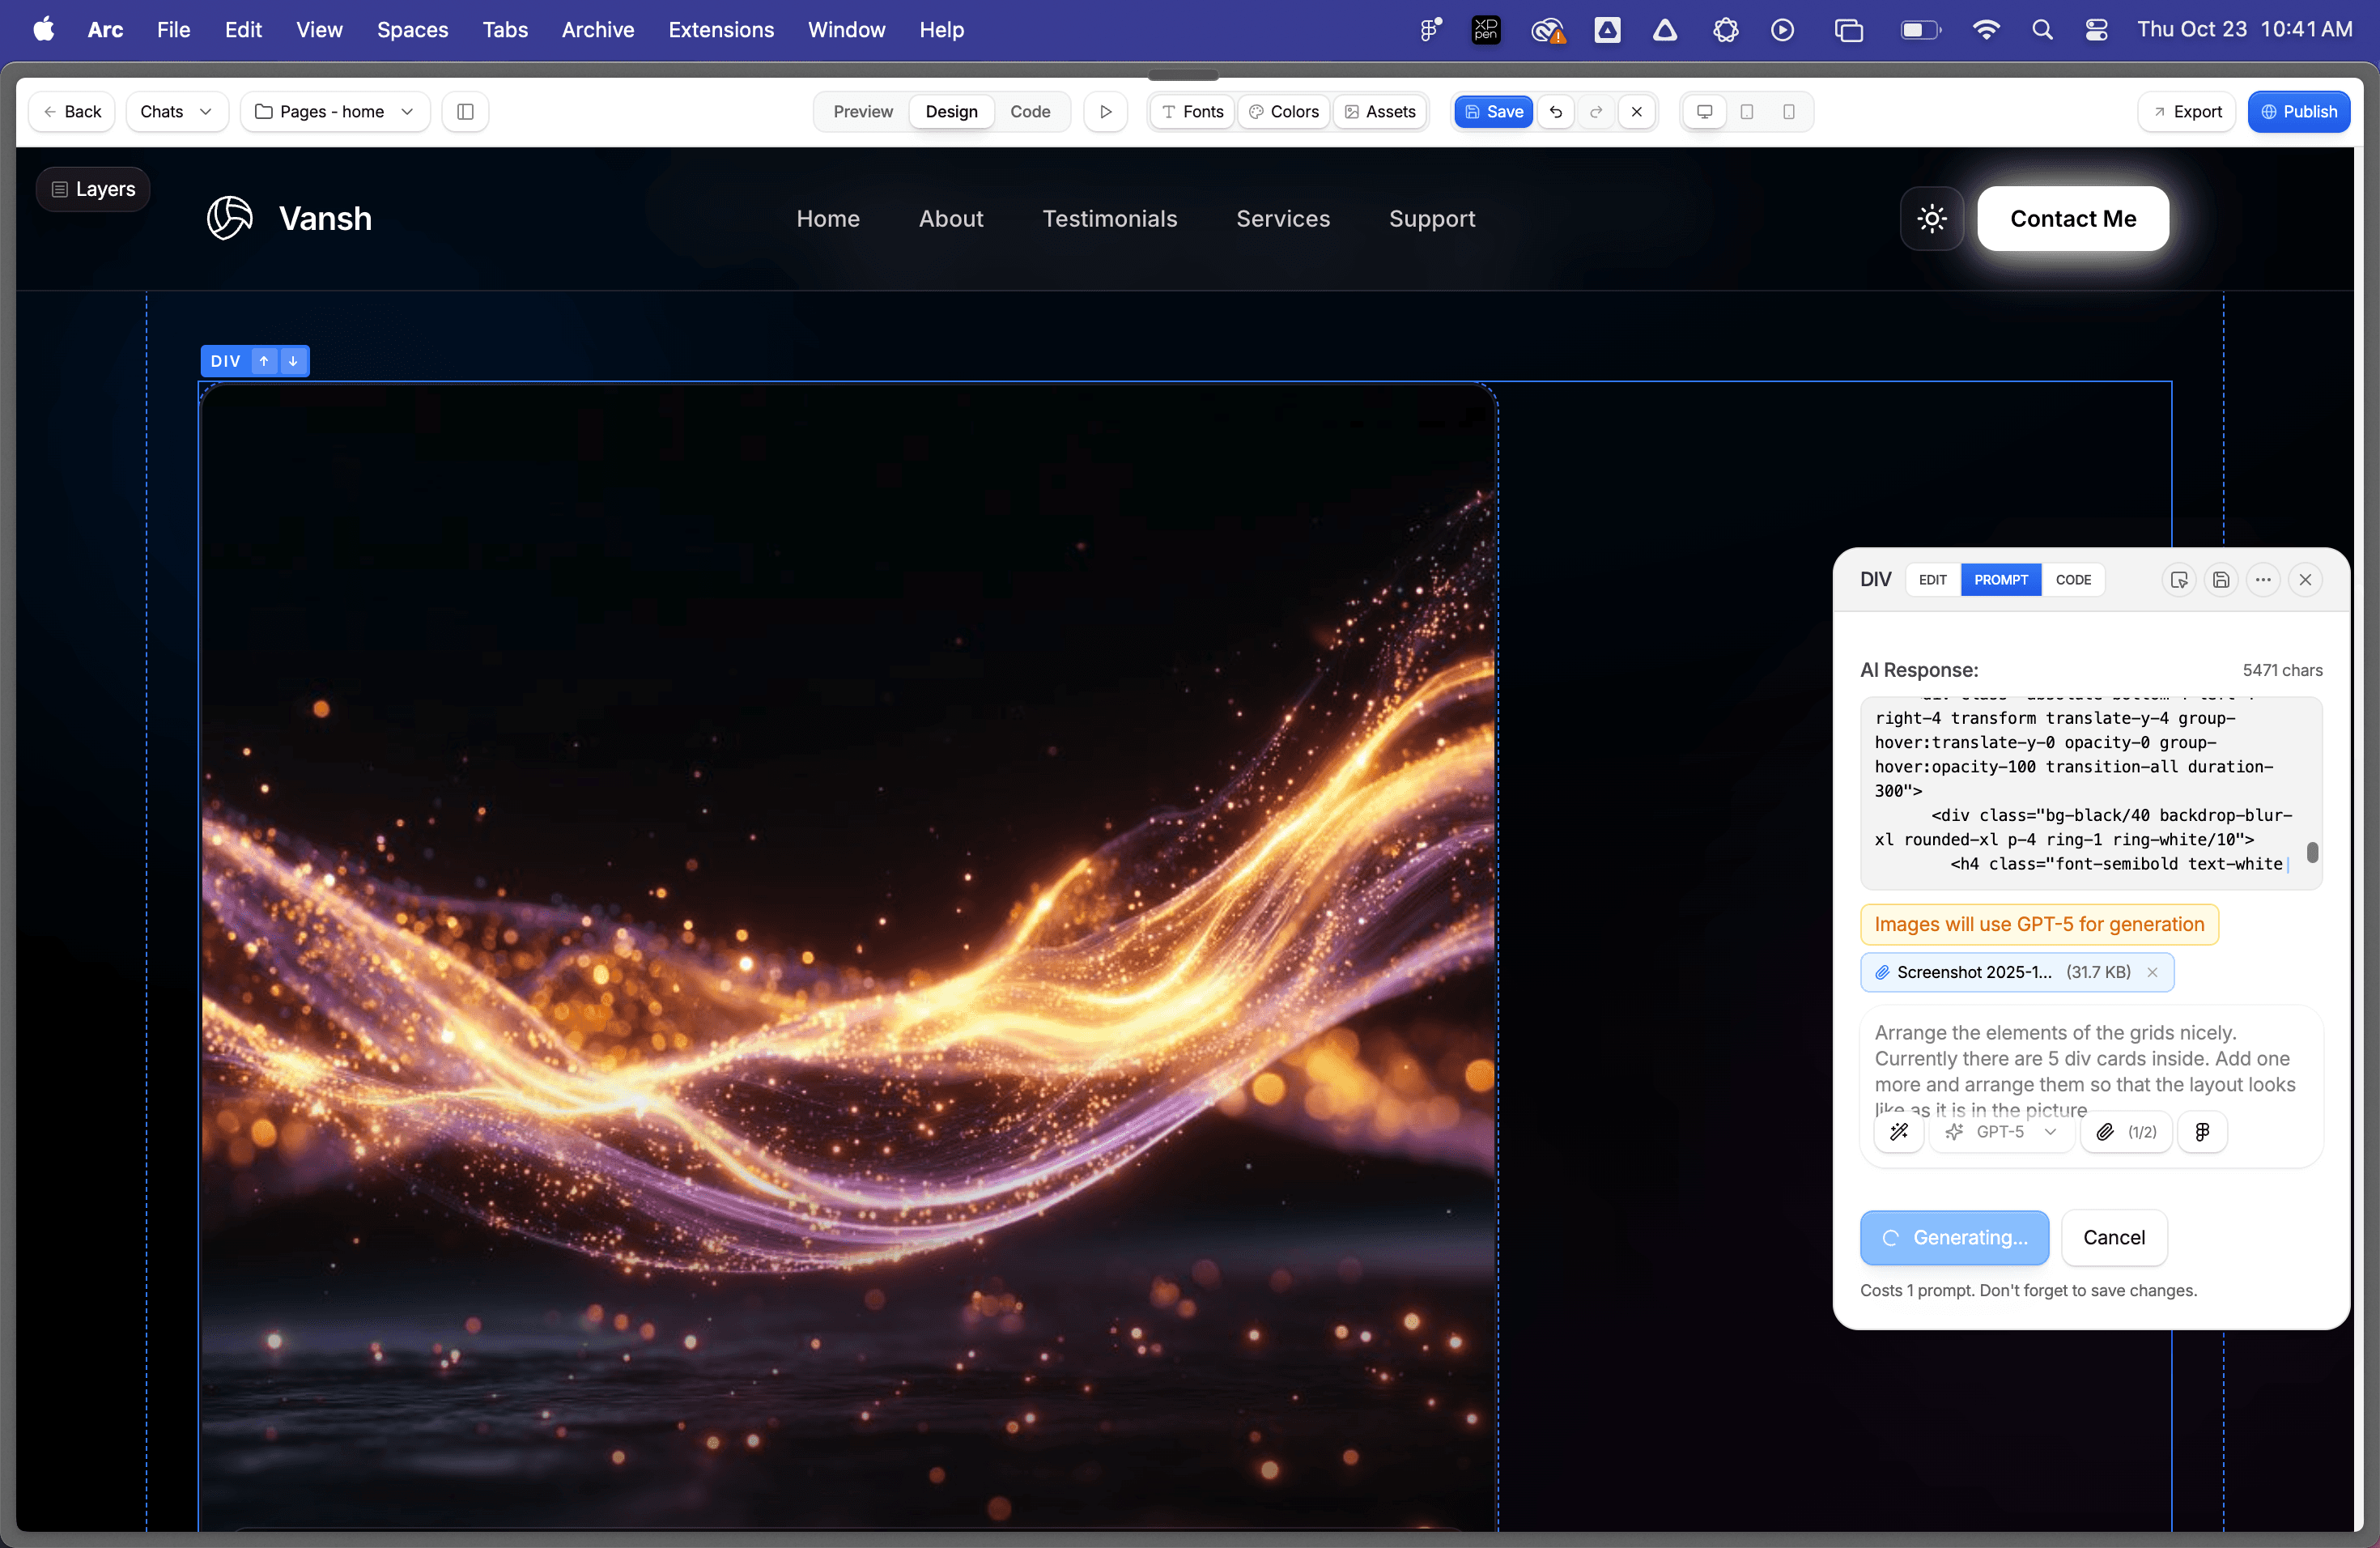Switch to the CODE tab in the DIV panel
The image size is (2380, 1548).
coord(2072,580)
